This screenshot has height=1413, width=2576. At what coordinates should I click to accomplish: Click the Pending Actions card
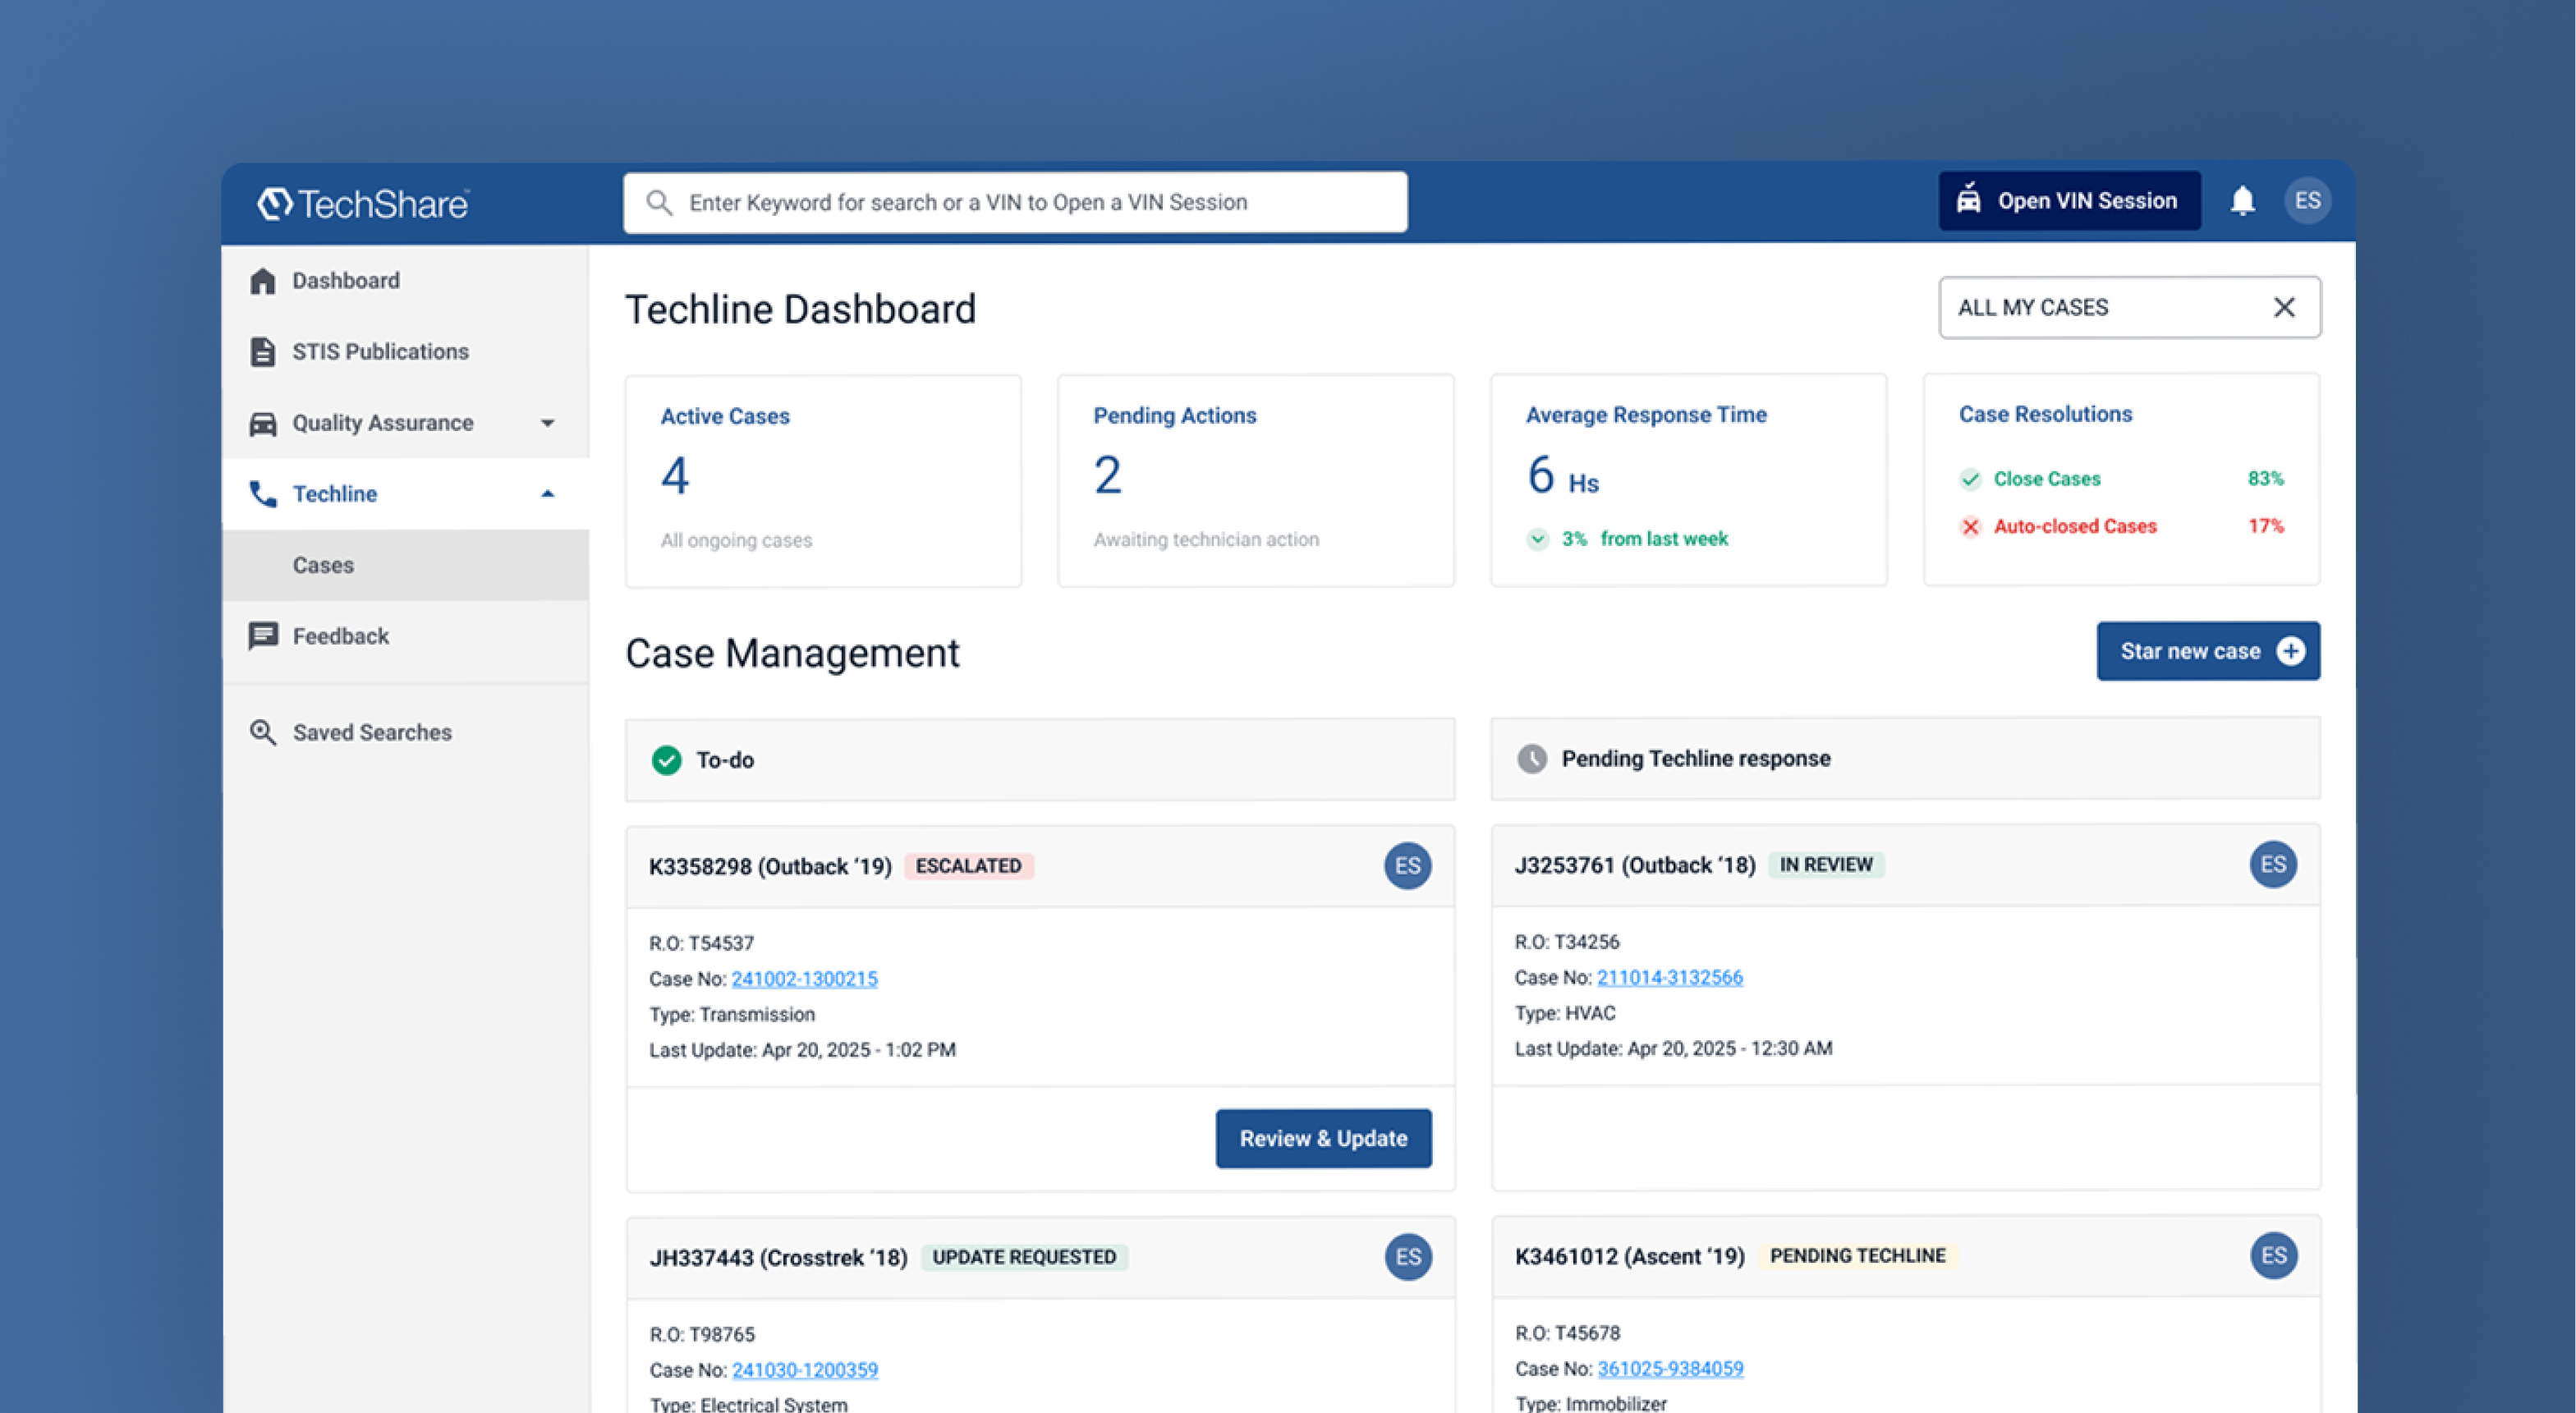[x=1257, y=481]
